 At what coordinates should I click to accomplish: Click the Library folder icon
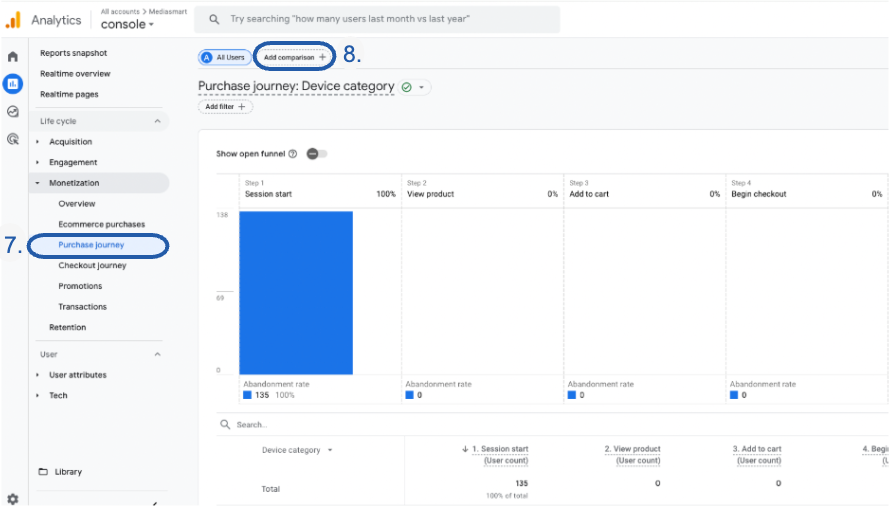pos(43,472)
